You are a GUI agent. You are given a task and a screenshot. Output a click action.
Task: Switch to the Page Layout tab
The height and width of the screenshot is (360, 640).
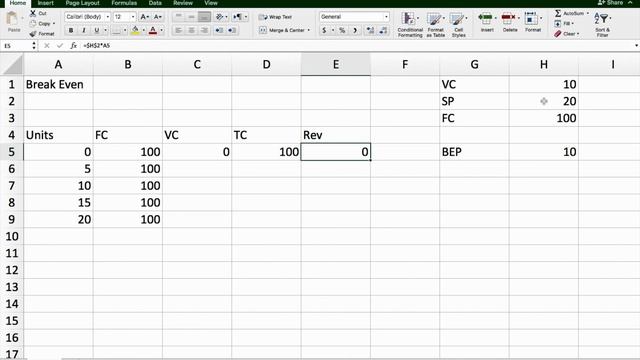[x=82, y=3]
